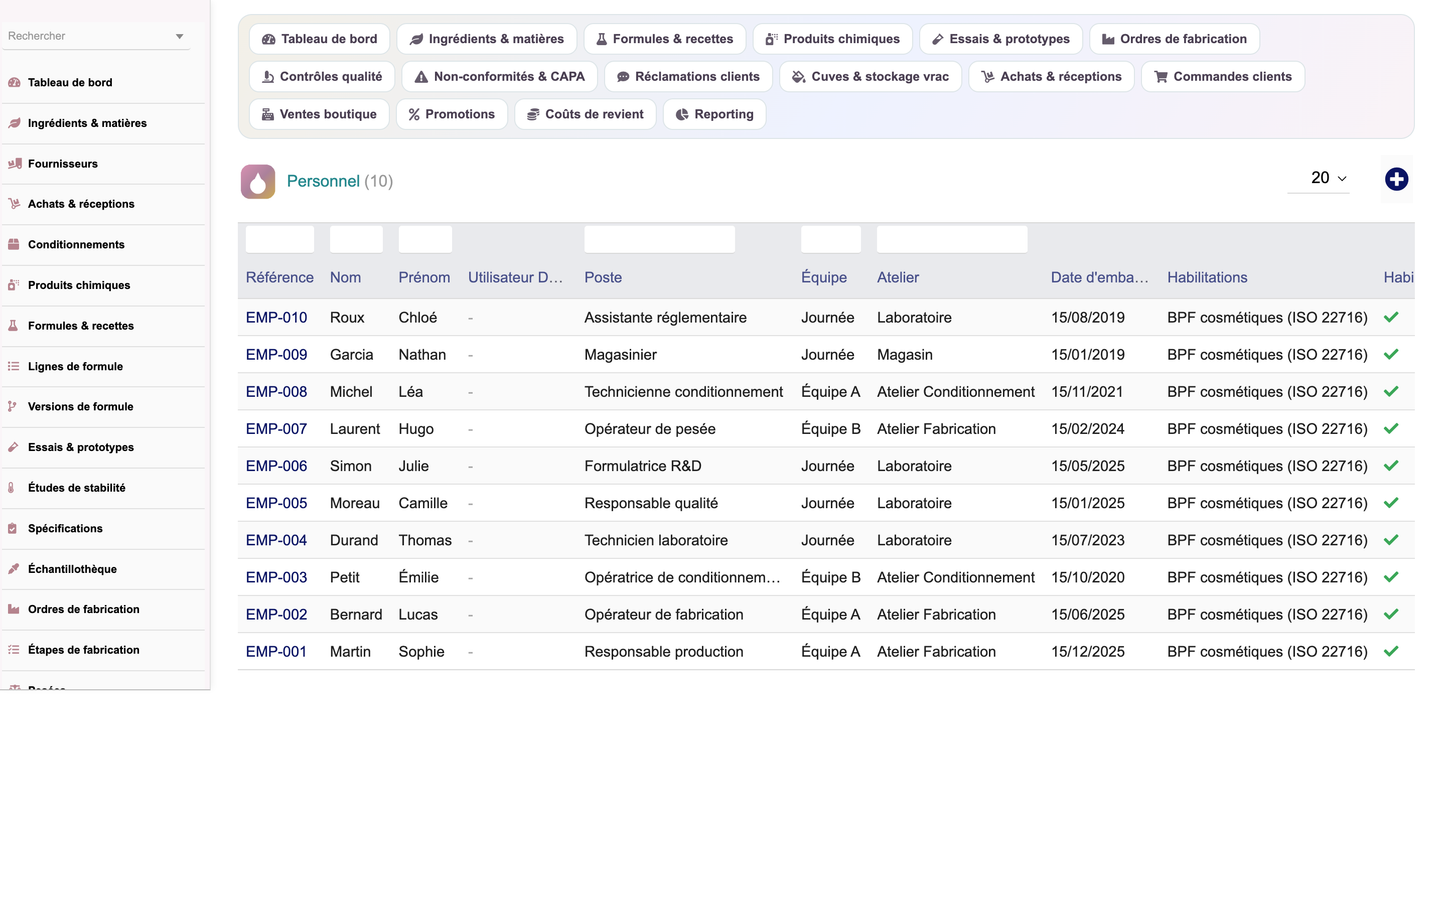Viewport: 1445px width, 903px height.
Task: Sort by Référence column header
Action: (280, 277)
